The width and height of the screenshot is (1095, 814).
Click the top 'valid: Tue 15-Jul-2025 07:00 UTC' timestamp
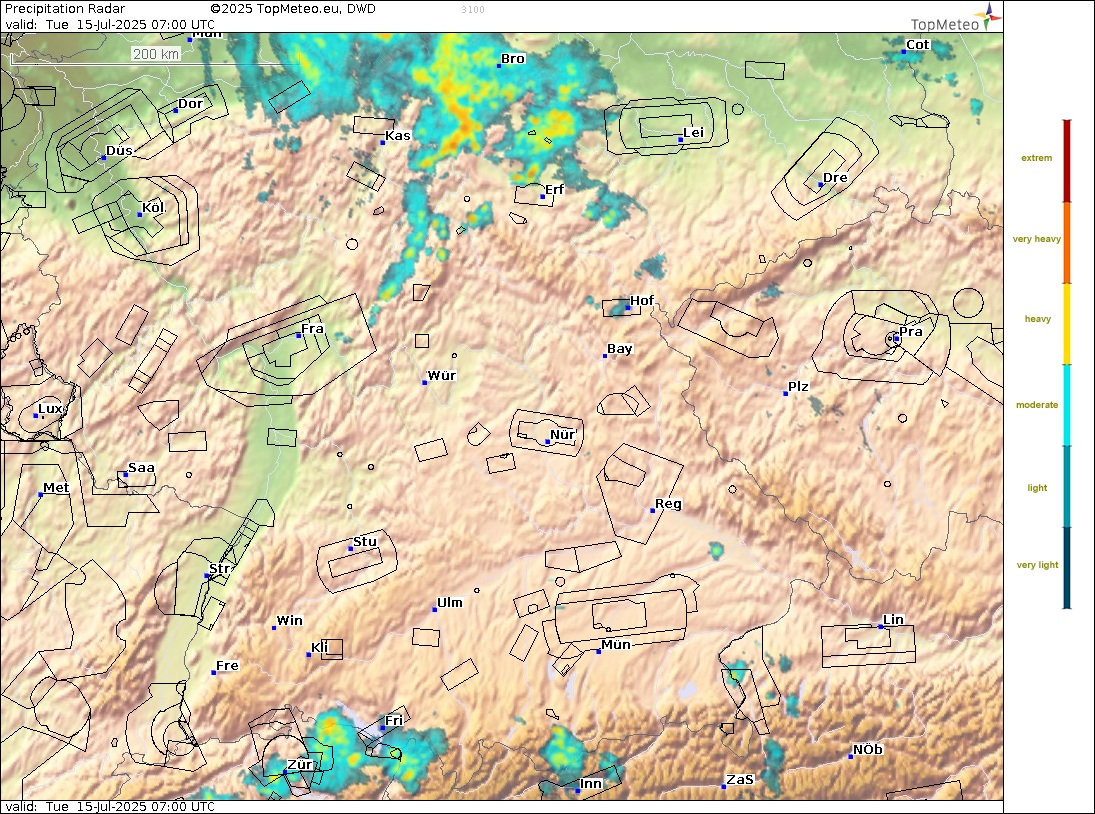tap(110, 24)
